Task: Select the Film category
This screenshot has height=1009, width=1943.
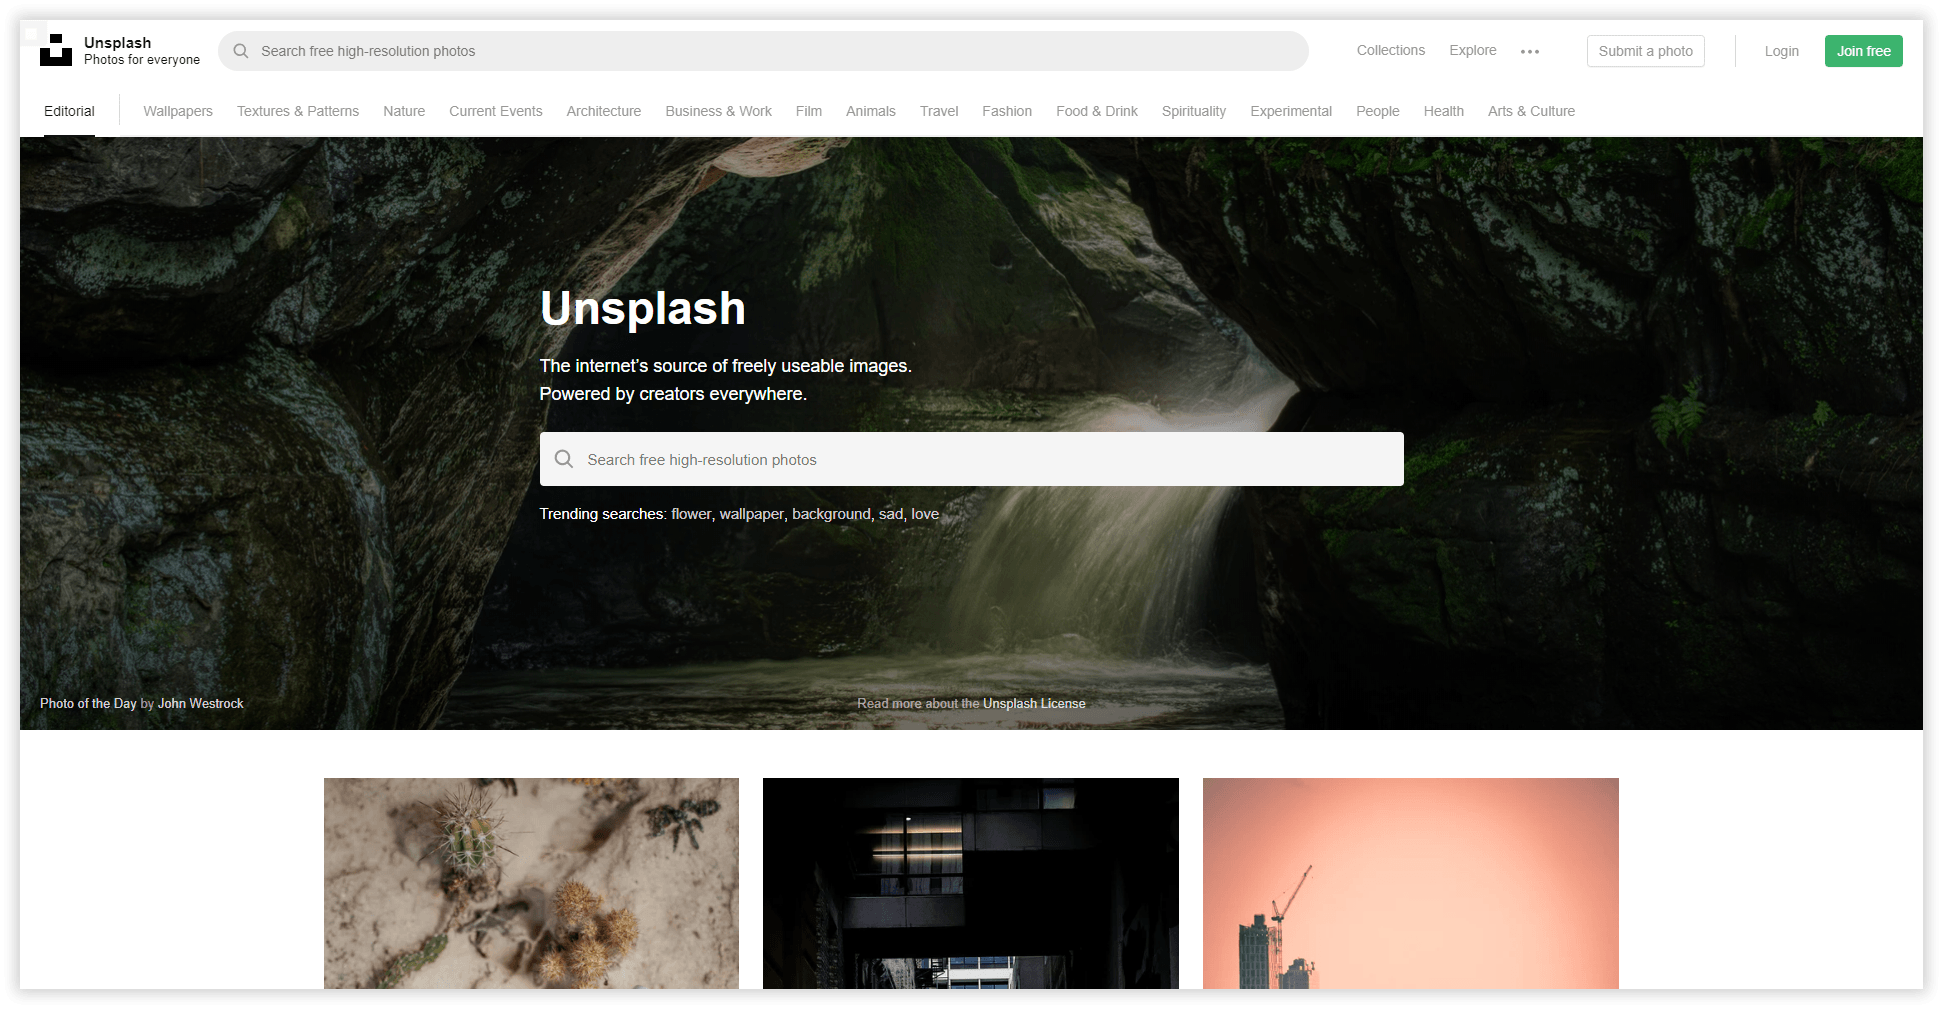Action: (809, 111)
